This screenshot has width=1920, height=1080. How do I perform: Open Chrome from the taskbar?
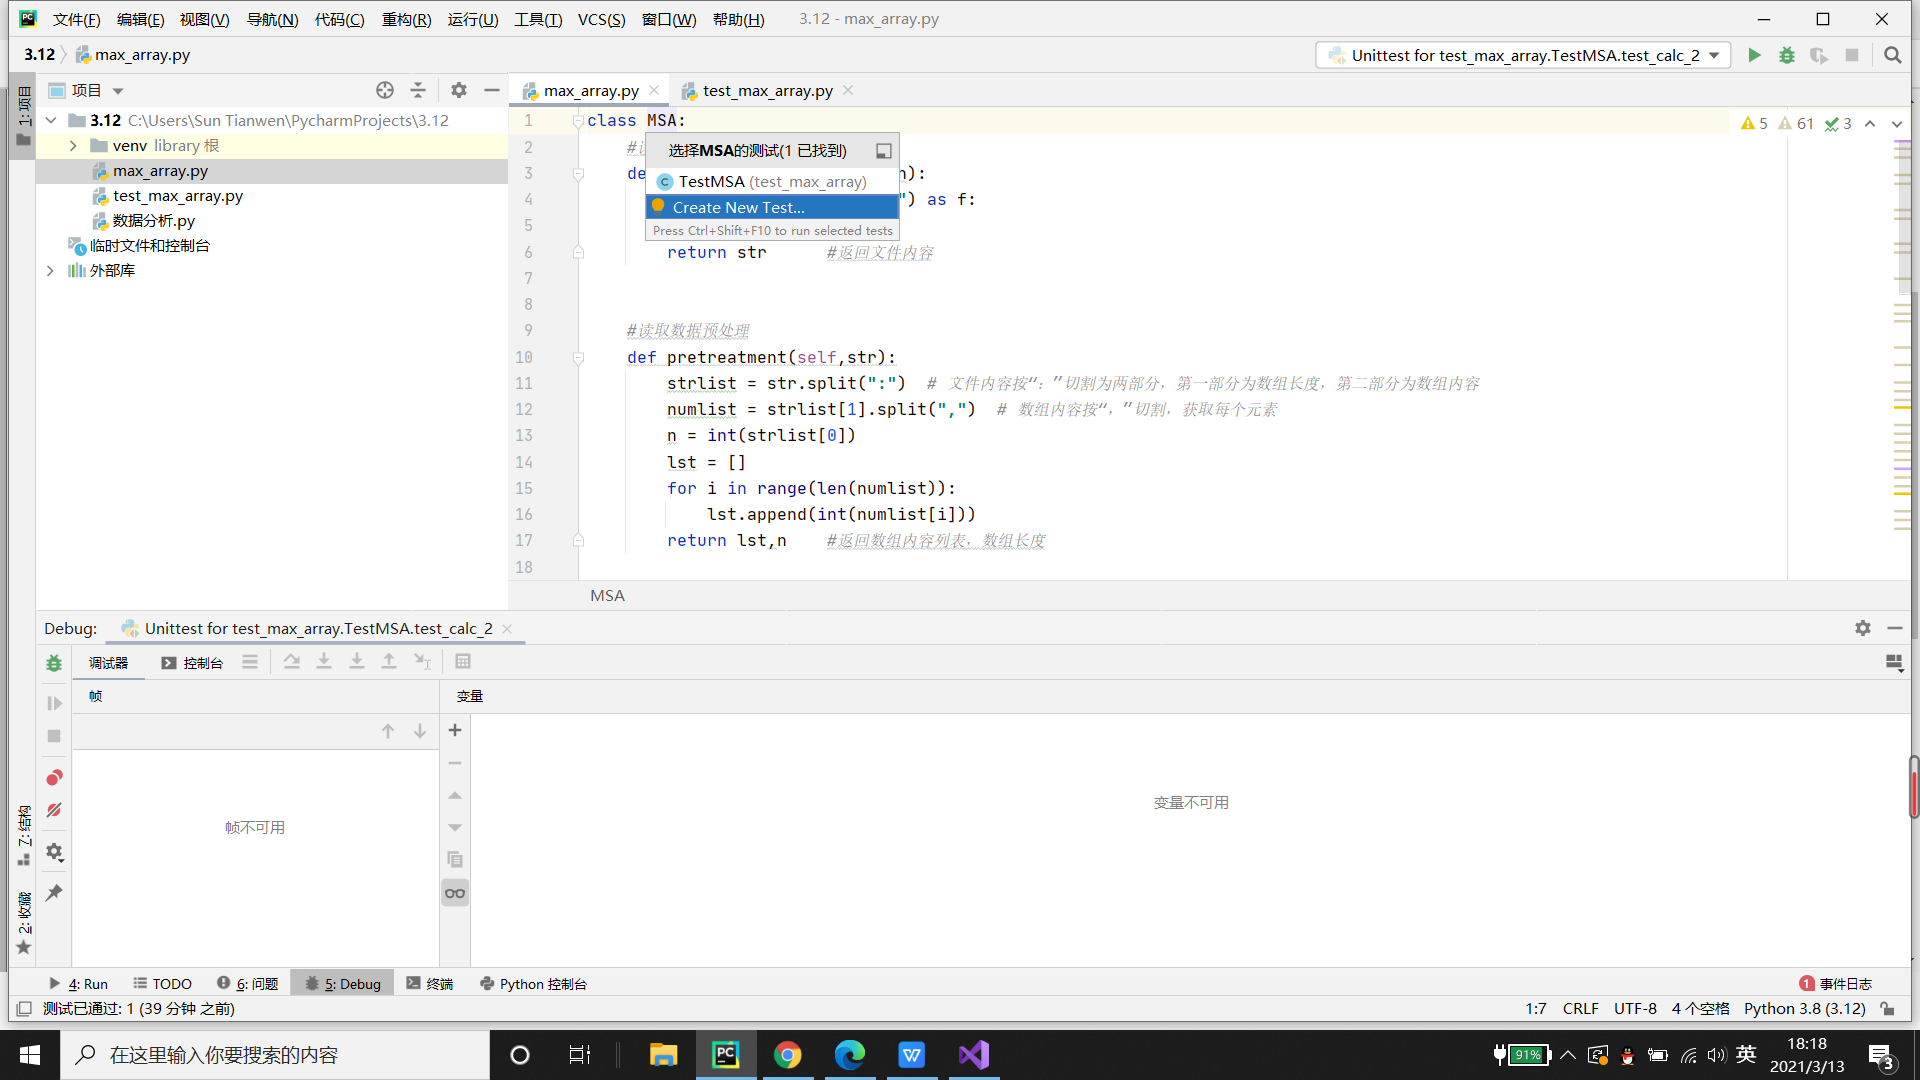pos(788,1055)
